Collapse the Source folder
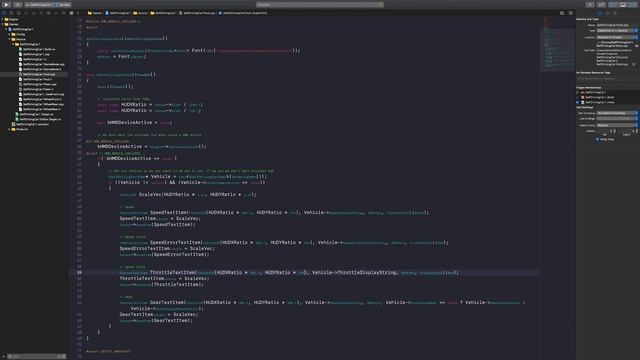The height and width of the screenshot is (360, 640). [9, 39]
